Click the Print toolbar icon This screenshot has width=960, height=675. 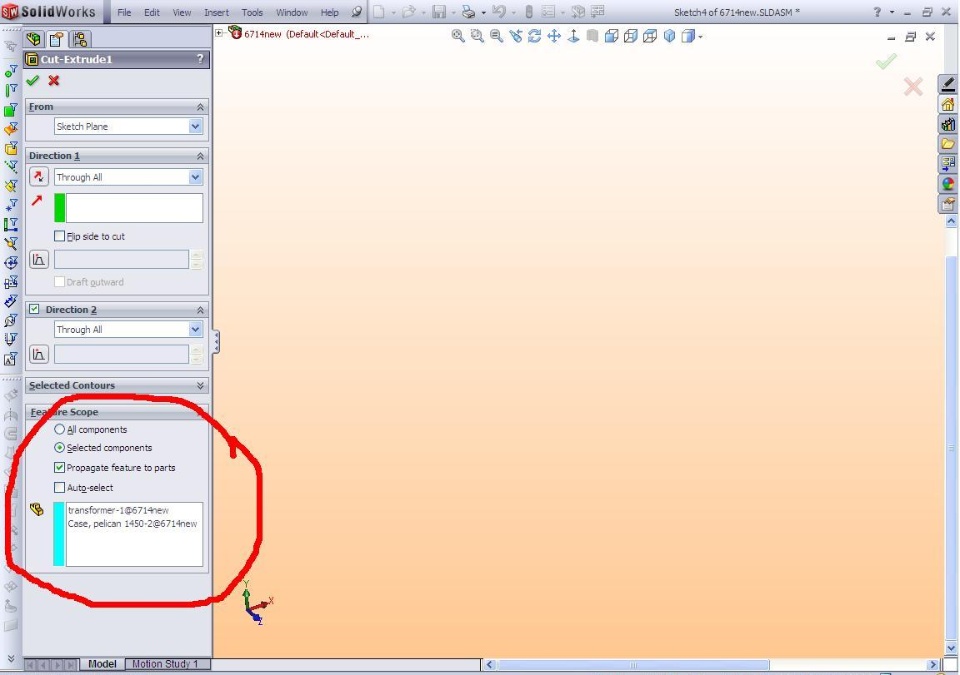[x=468, y=12]
